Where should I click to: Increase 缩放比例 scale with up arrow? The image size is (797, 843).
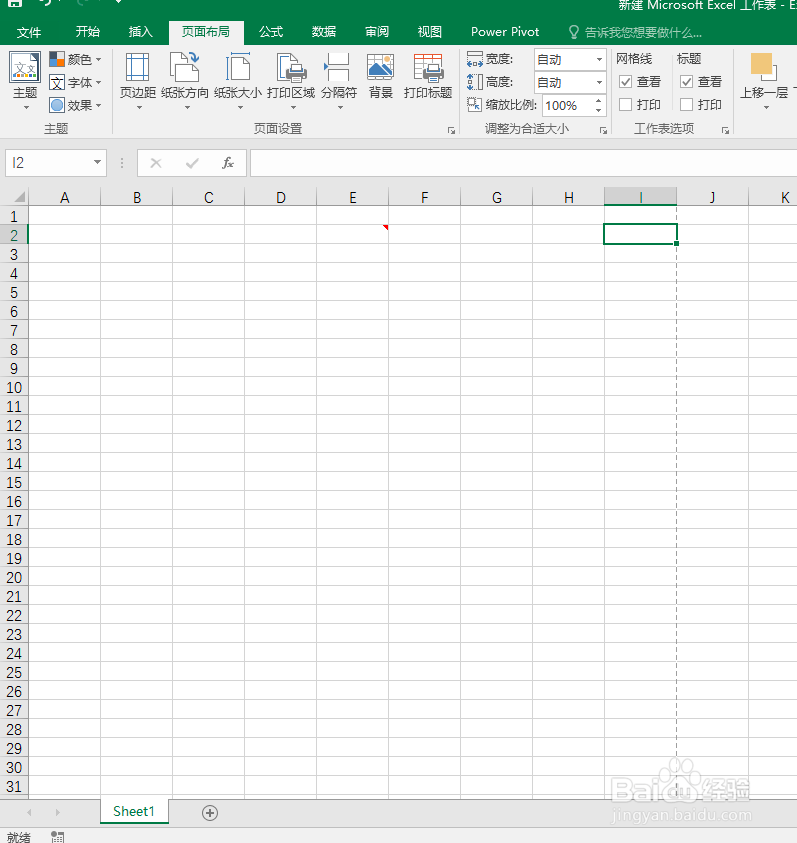click(599, 100)
